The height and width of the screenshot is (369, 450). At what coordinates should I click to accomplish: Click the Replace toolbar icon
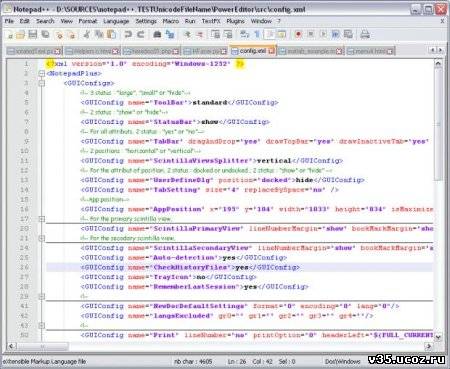[x=170, y=34]
